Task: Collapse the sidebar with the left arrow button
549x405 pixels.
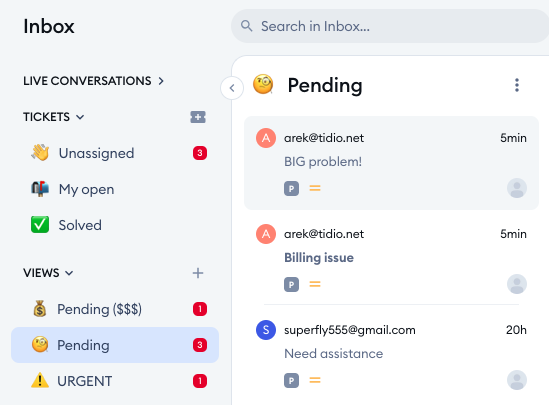Action: point(232,88)
